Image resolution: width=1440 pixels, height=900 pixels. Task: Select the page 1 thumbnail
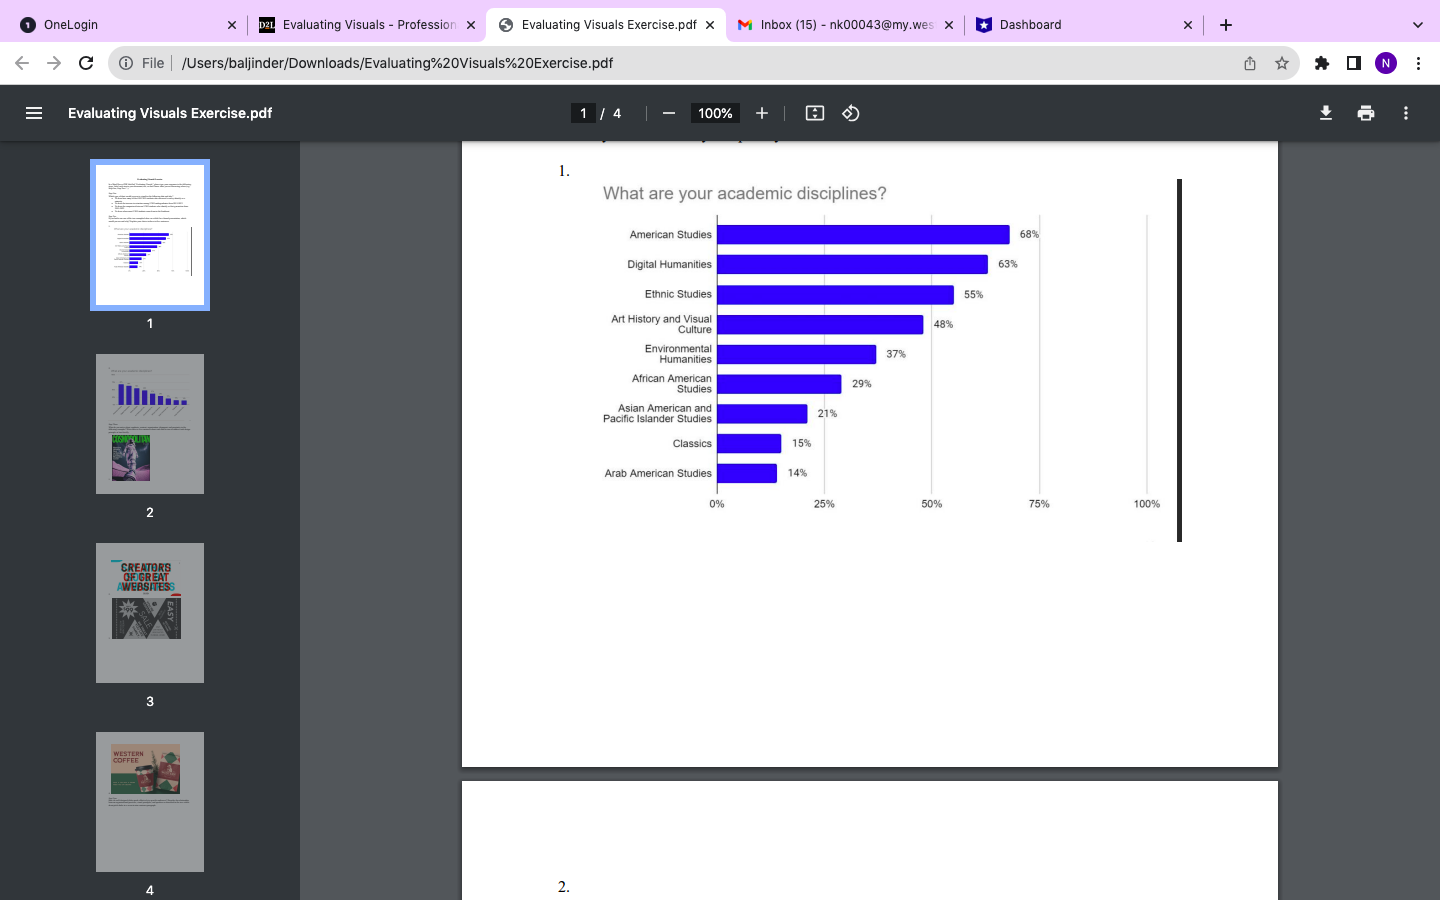pos(150,235)
